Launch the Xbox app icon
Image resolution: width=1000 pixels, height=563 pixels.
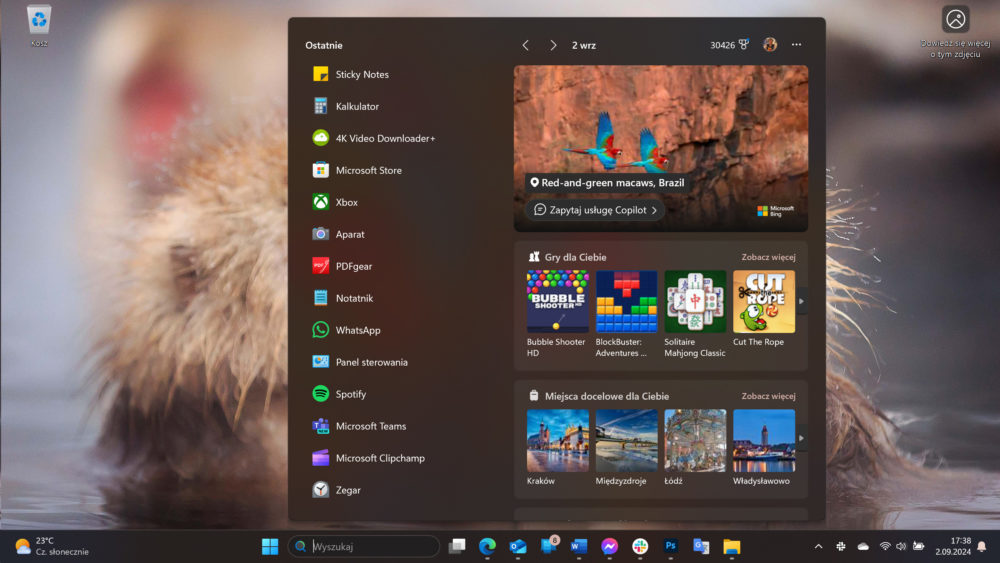(x=320, y=202)
